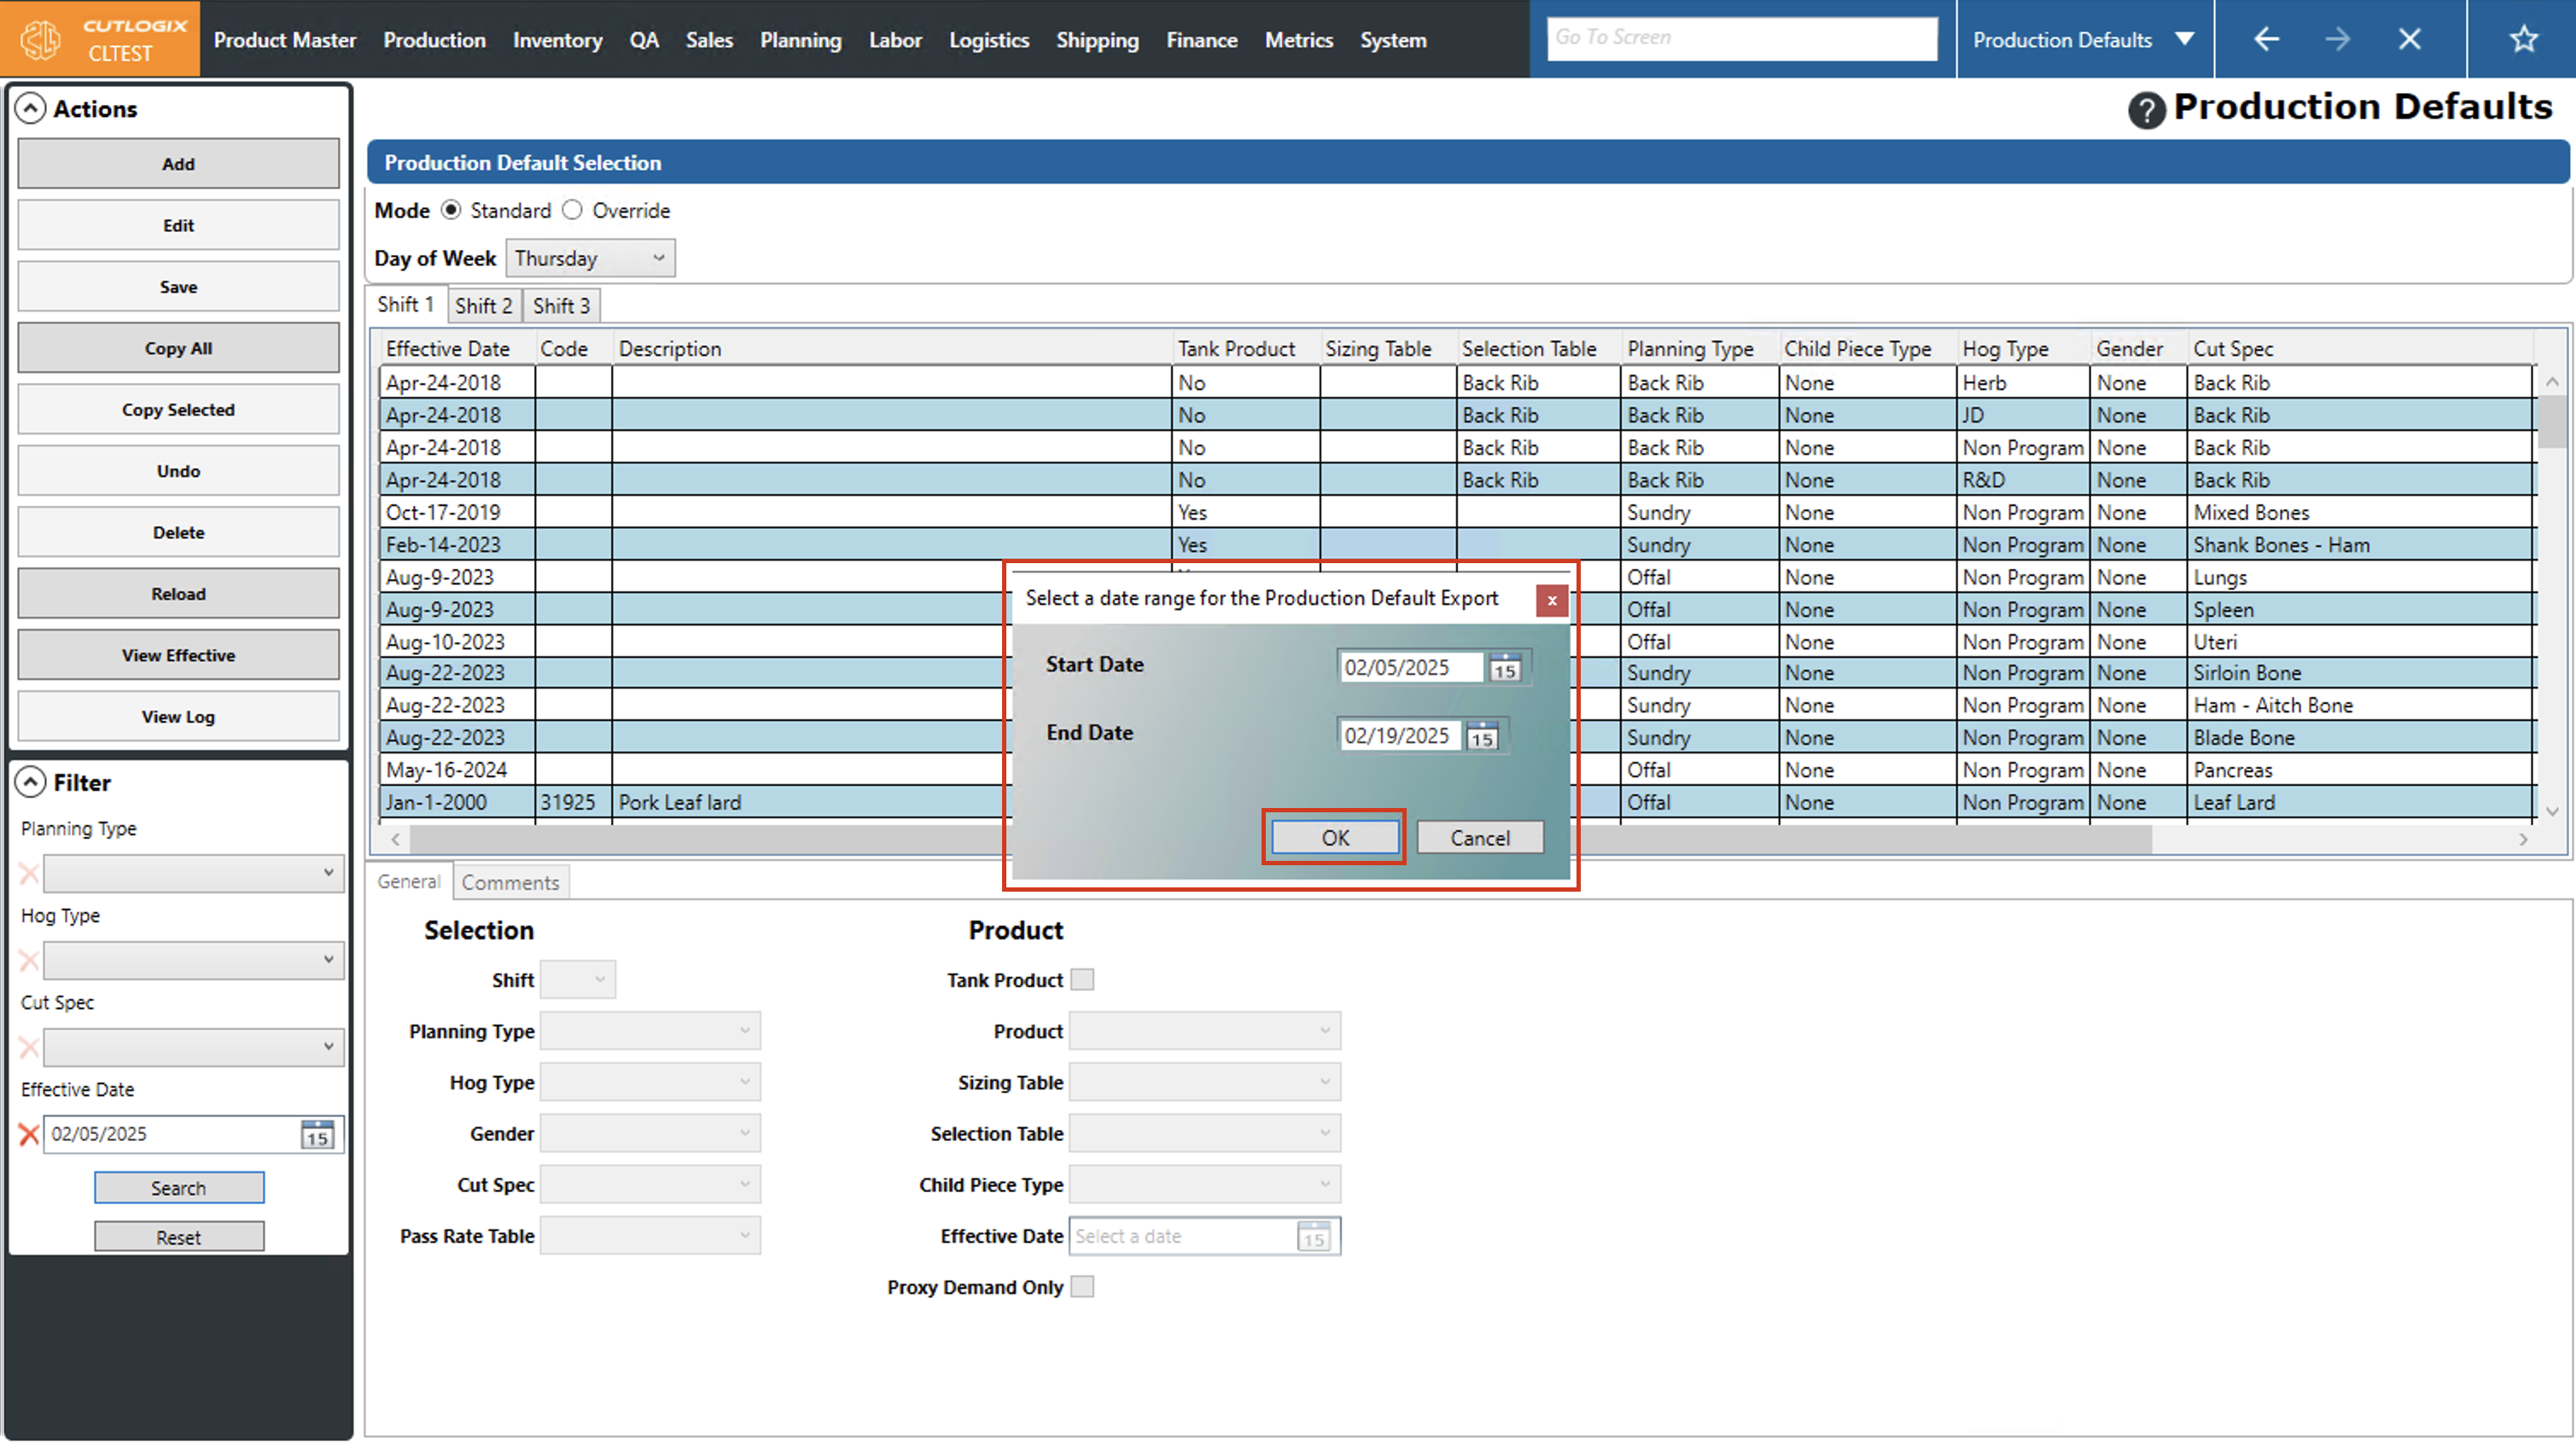The image size is (2576, 1442).
Task: Toggle the Tank Product checkbox
Action: click(x=1082, y=980)
